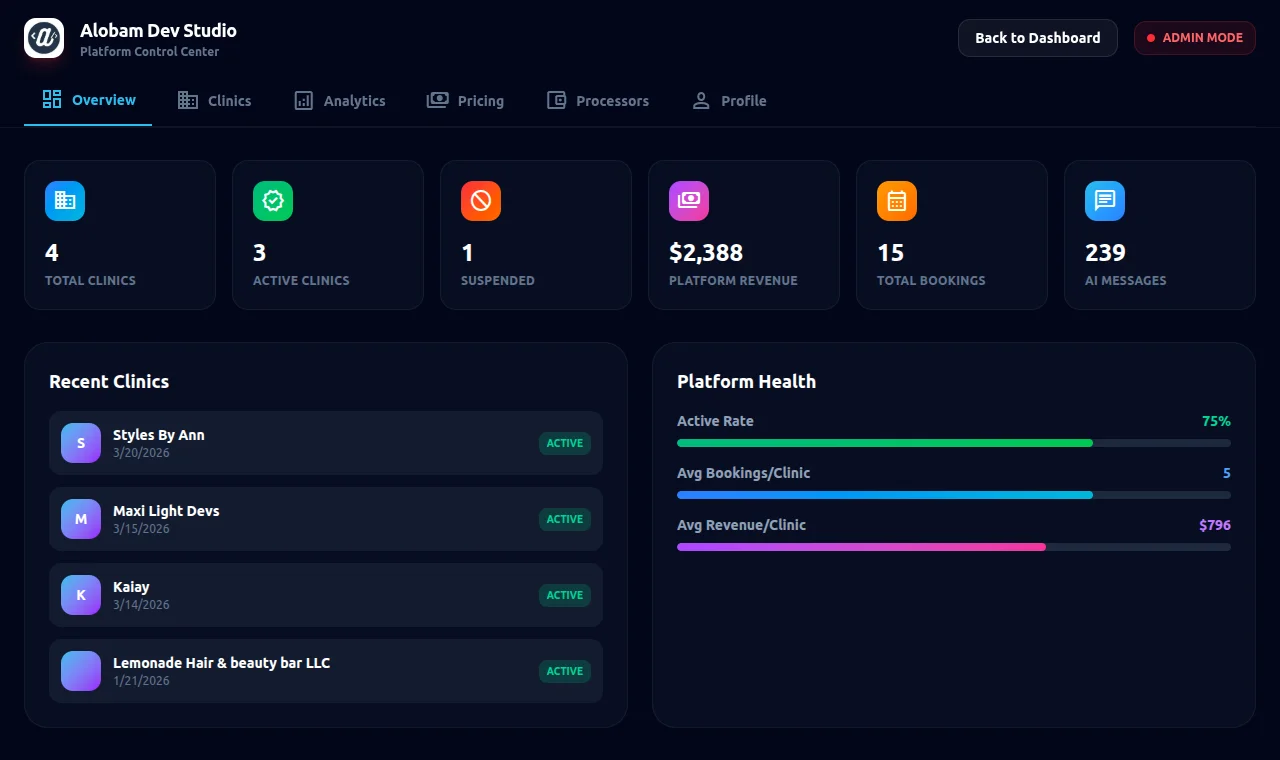Click the Kaiay clinic name
This screenshot has width=1280, height=760.
tap(131, 587)
